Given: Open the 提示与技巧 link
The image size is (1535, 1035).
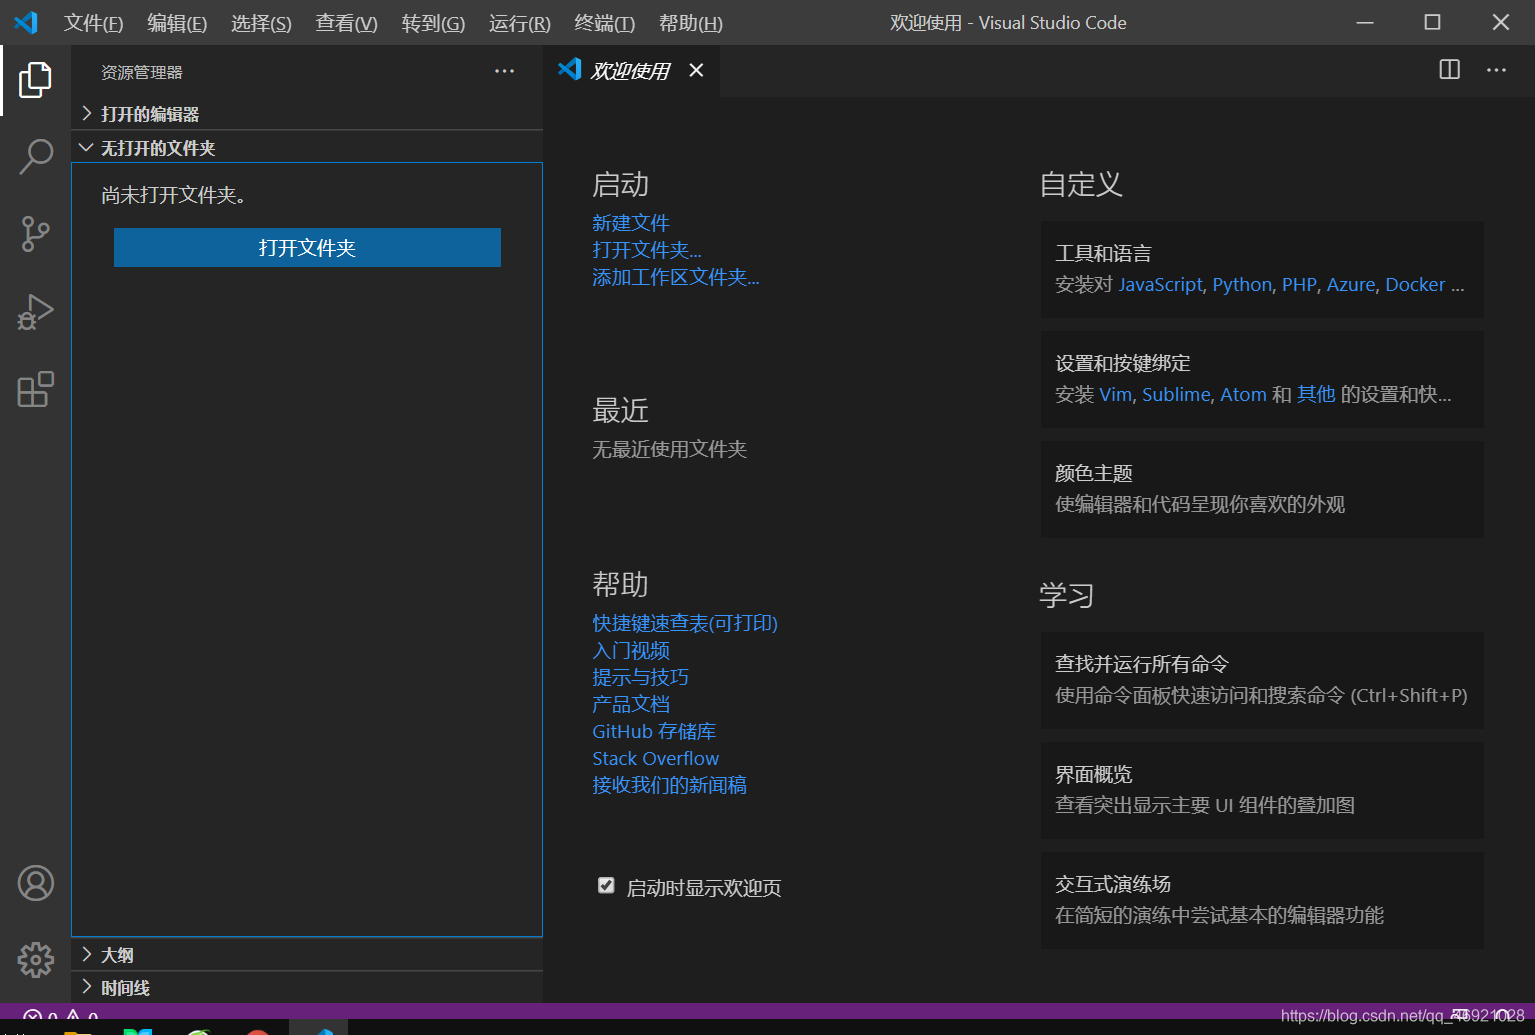Looking at the screenshot, I should tap(640, 677).
